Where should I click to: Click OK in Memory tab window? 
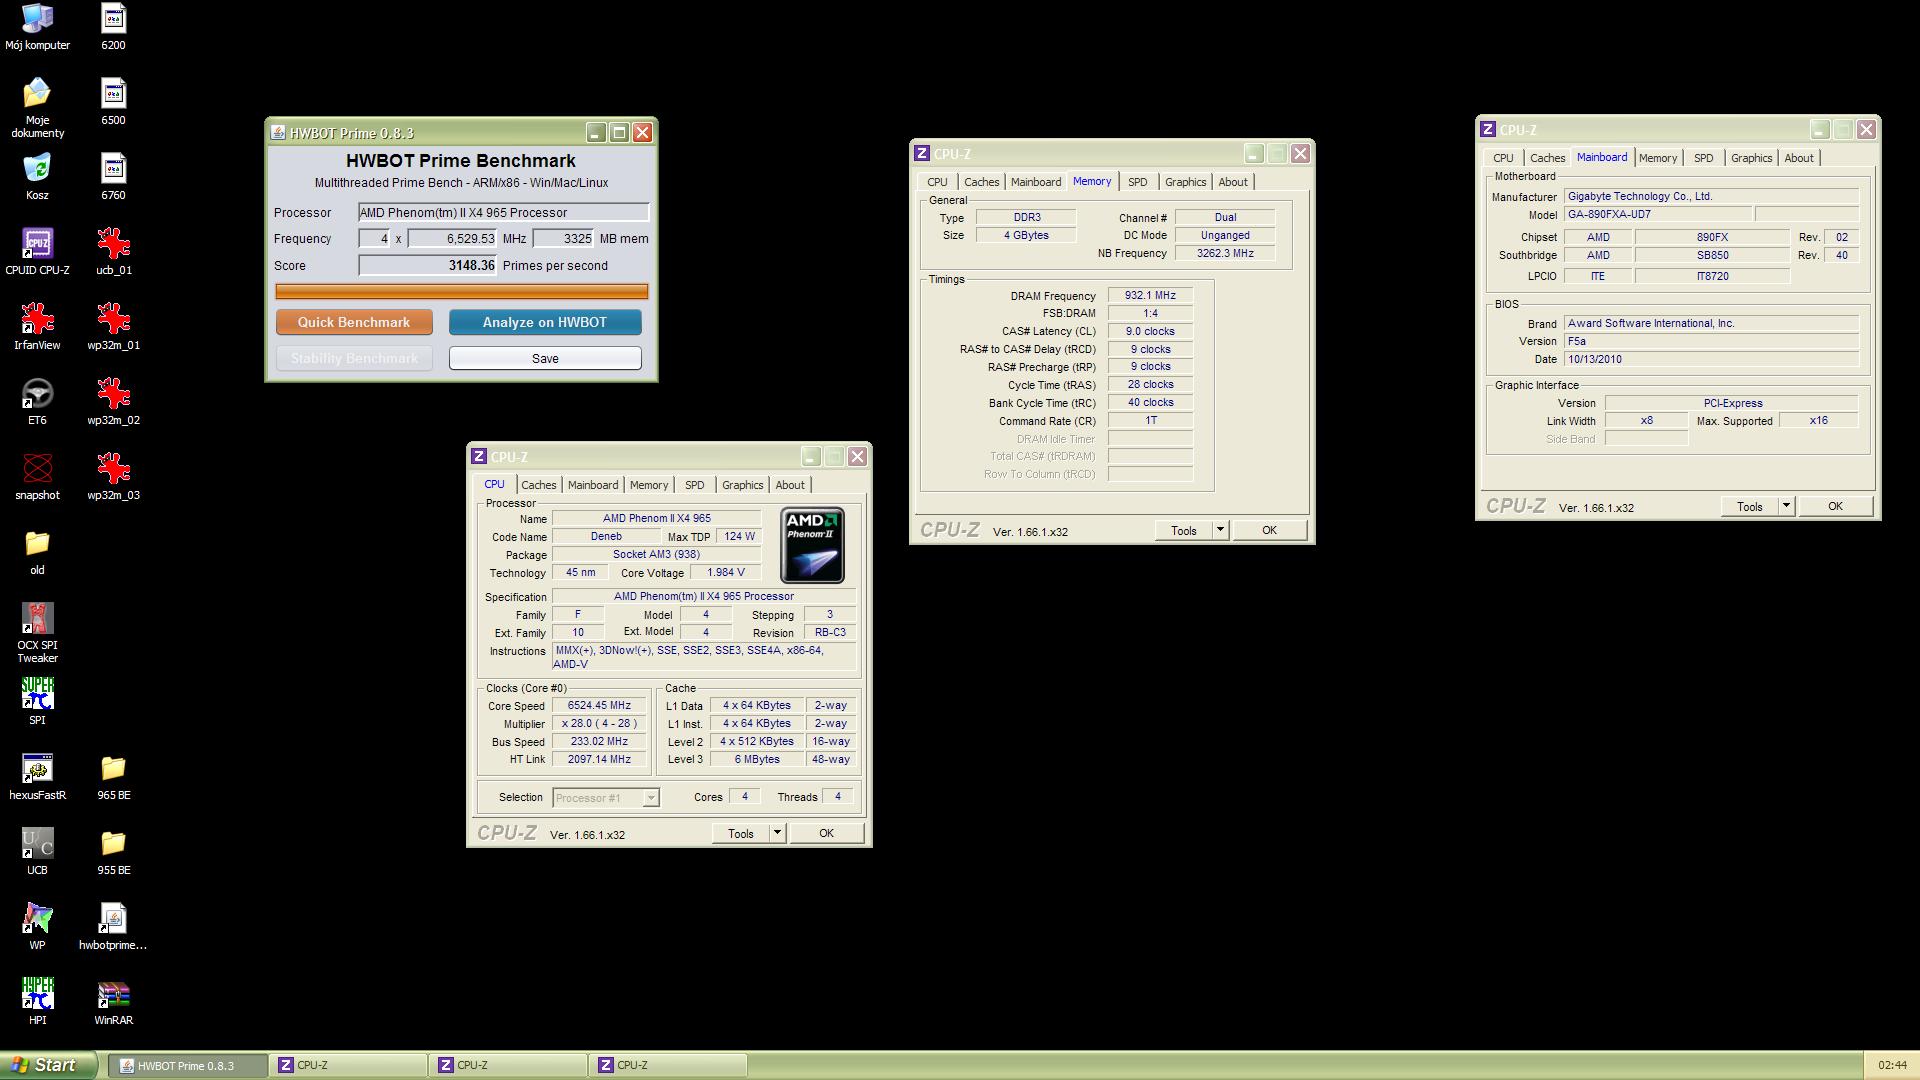tap(1269, 530)
